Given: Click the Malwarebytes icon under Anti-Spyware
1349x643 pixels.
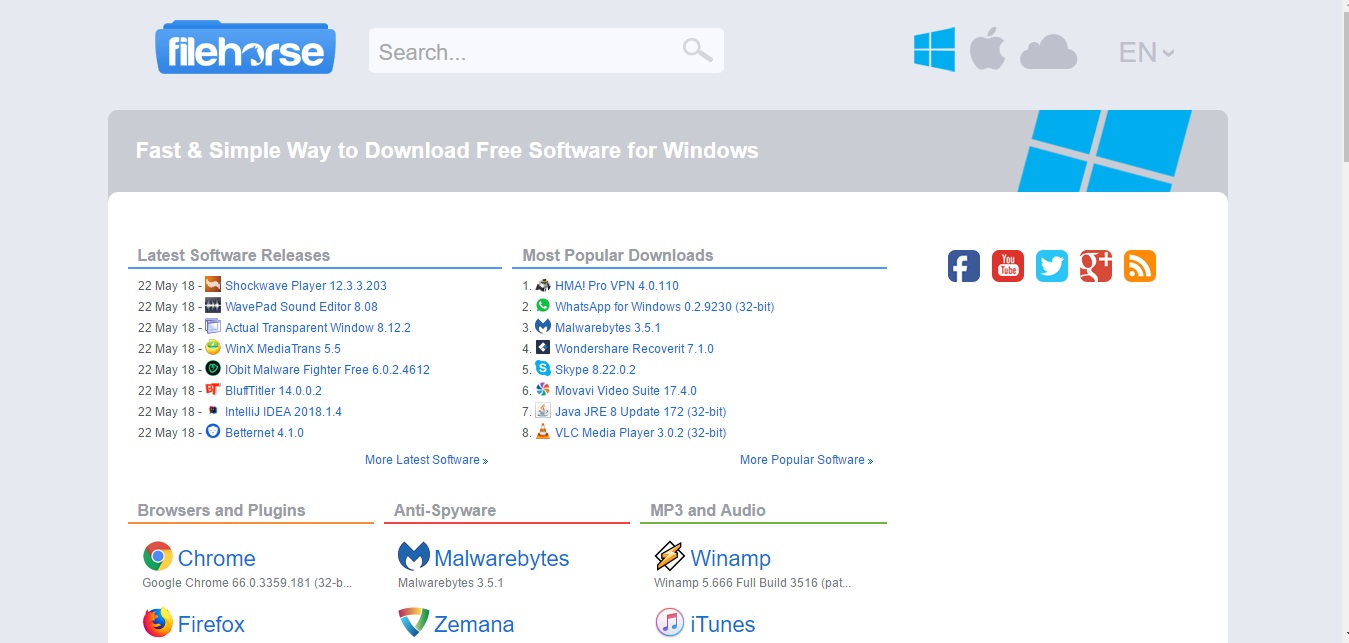Looking at the screenshot, I should click(x=413, y=555).
